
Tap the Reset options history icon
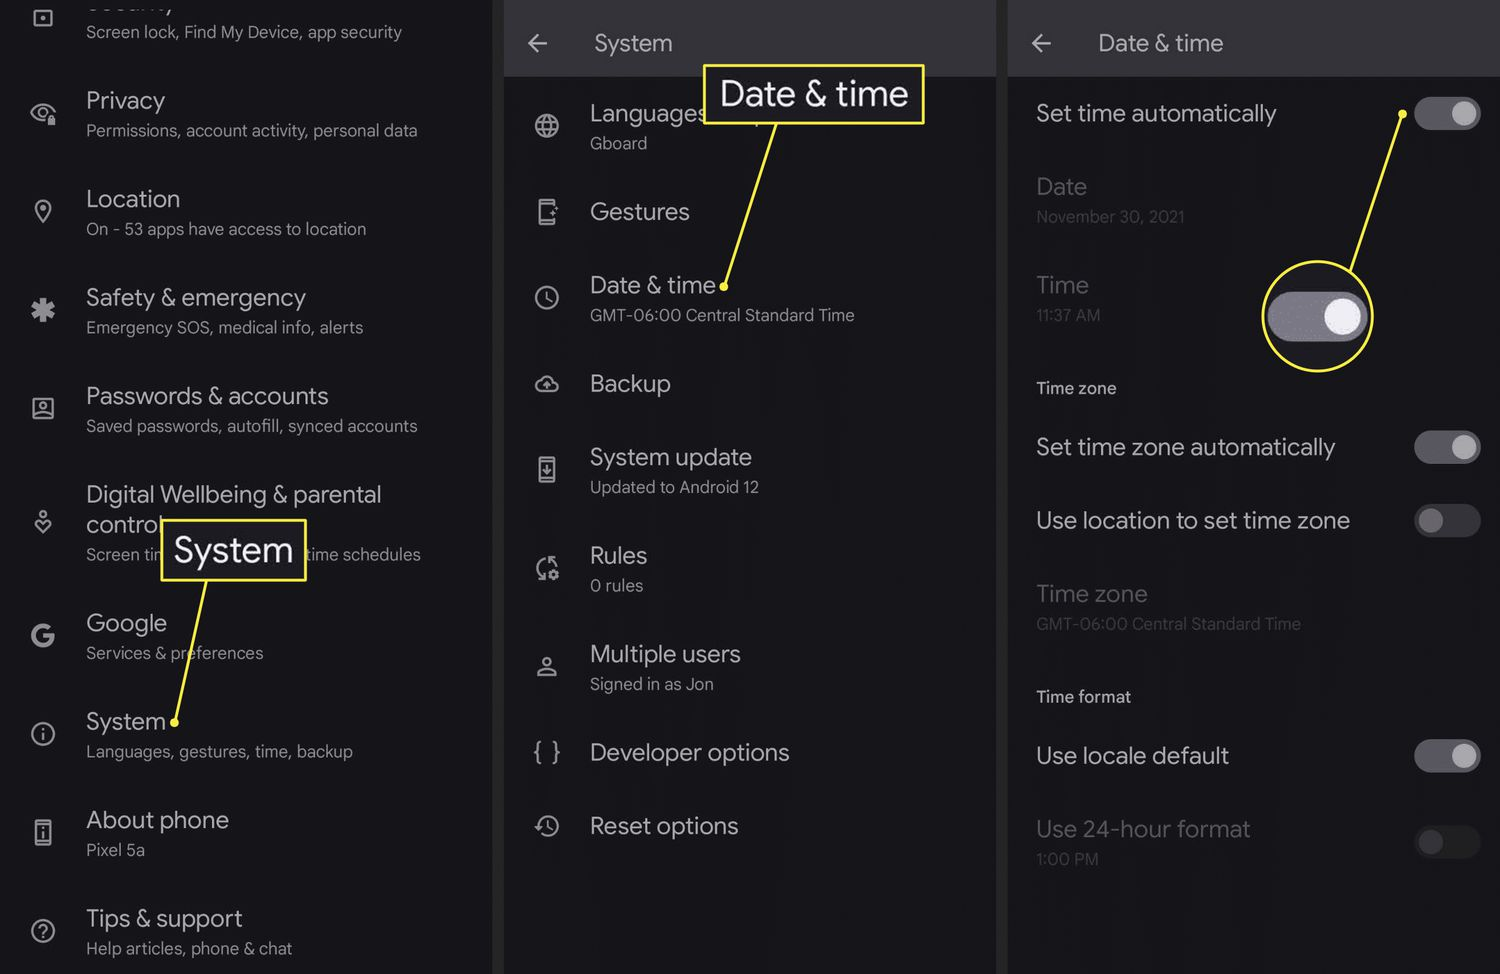click(547, 826)
